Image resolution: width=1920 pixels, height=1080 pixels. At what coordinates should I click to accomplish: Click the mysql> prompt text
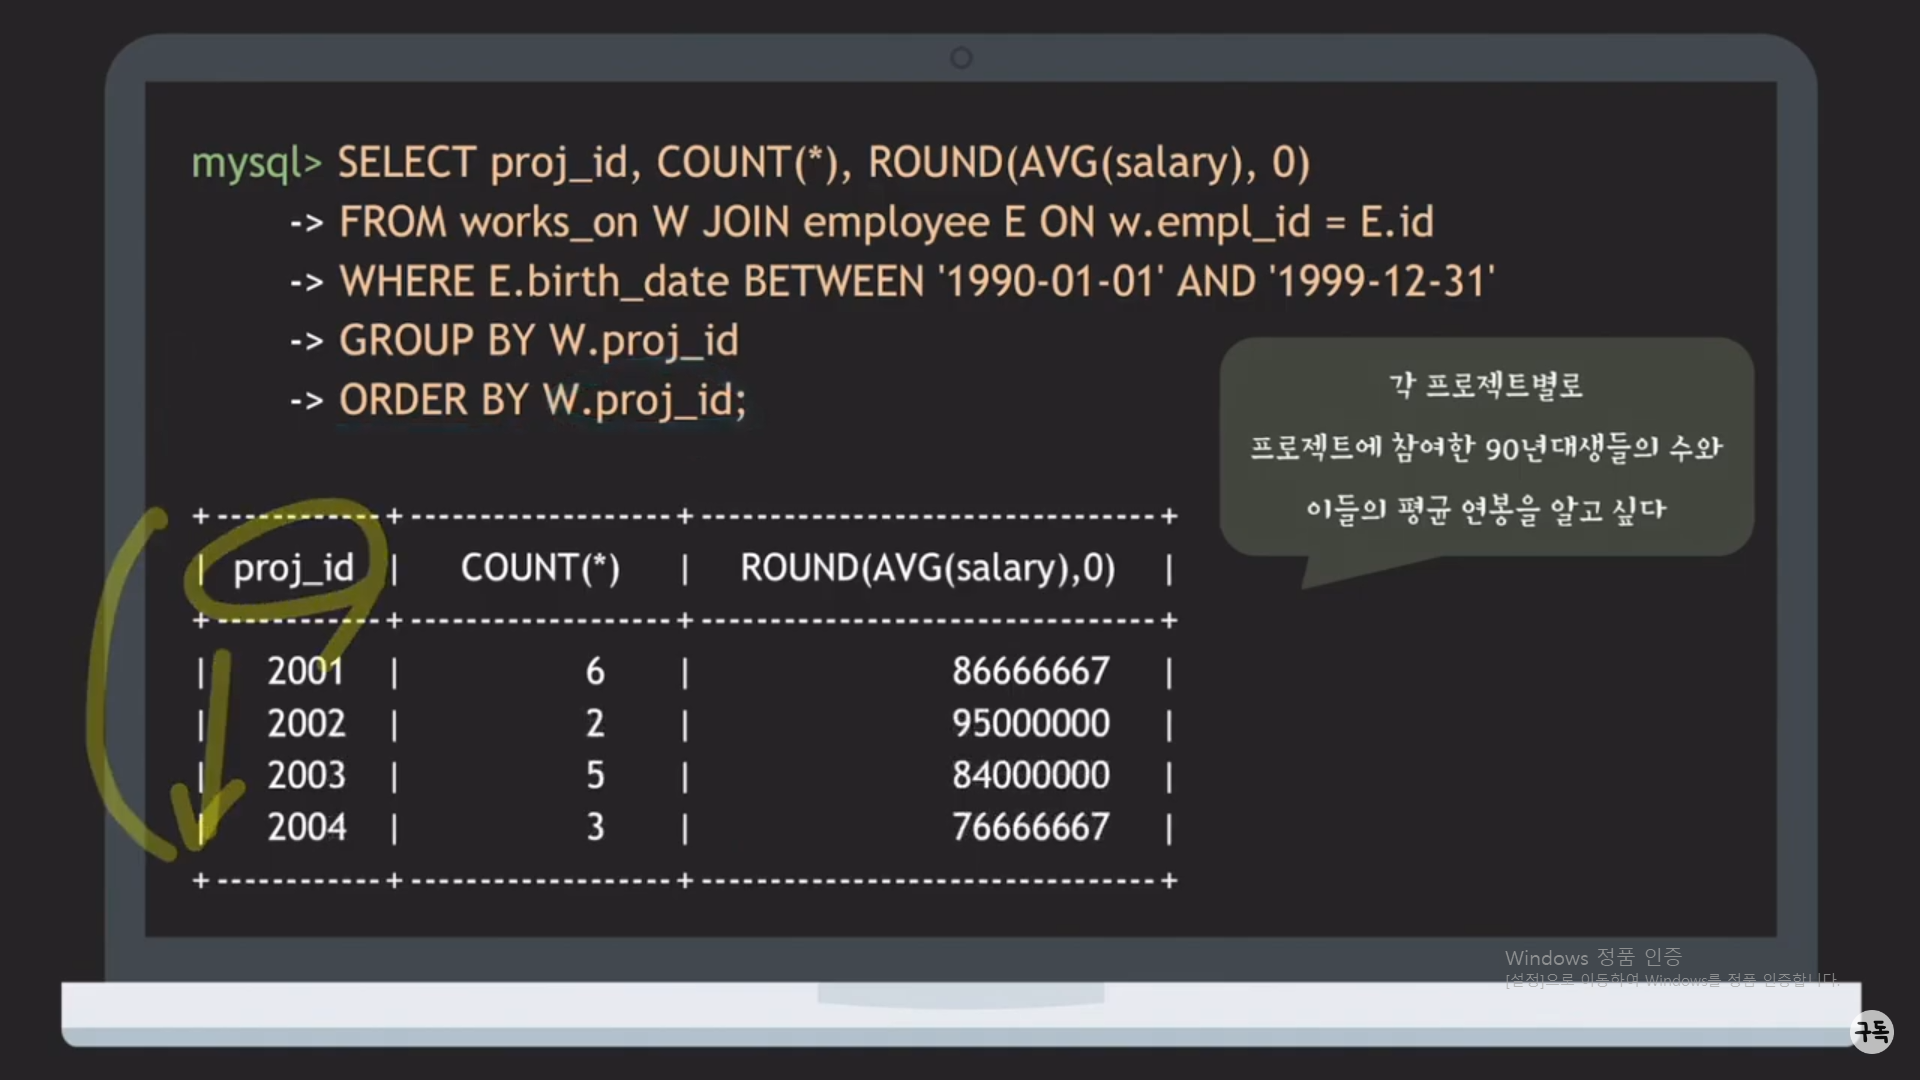pos(256,163)
